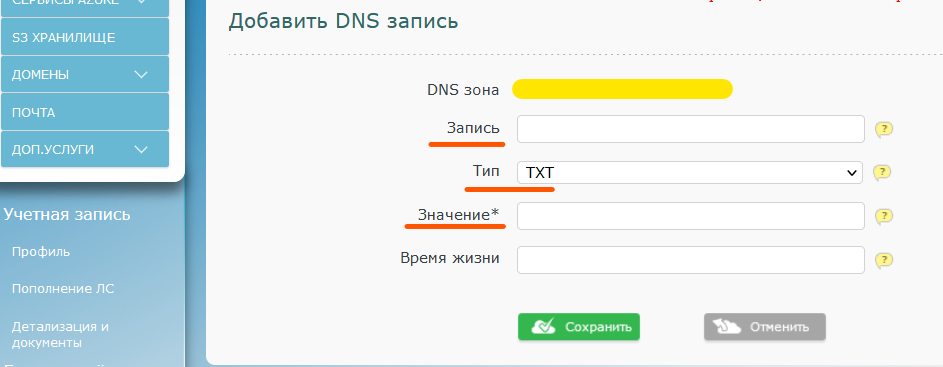943x367 pixels.
Task: Click help icon next to Время жизни field
Action: [x=883, y=260]
